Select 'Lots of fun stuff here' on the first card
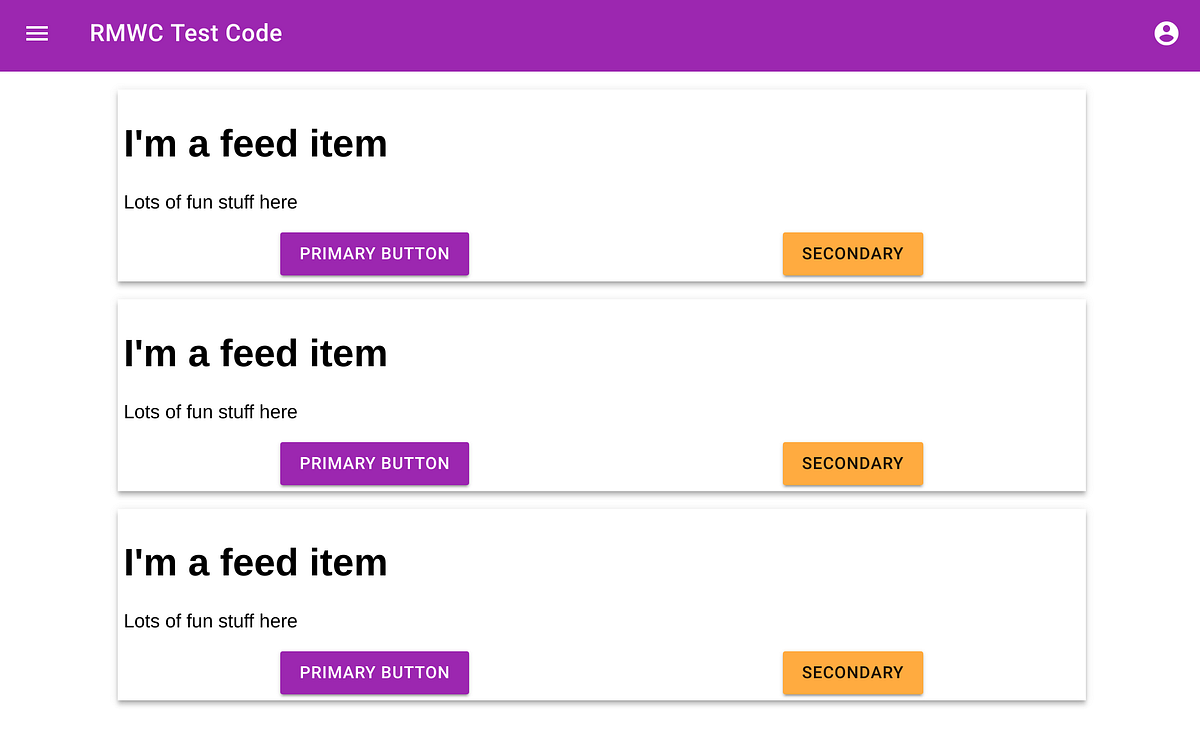Viewport: 1200px width, 754px height. 210,202
